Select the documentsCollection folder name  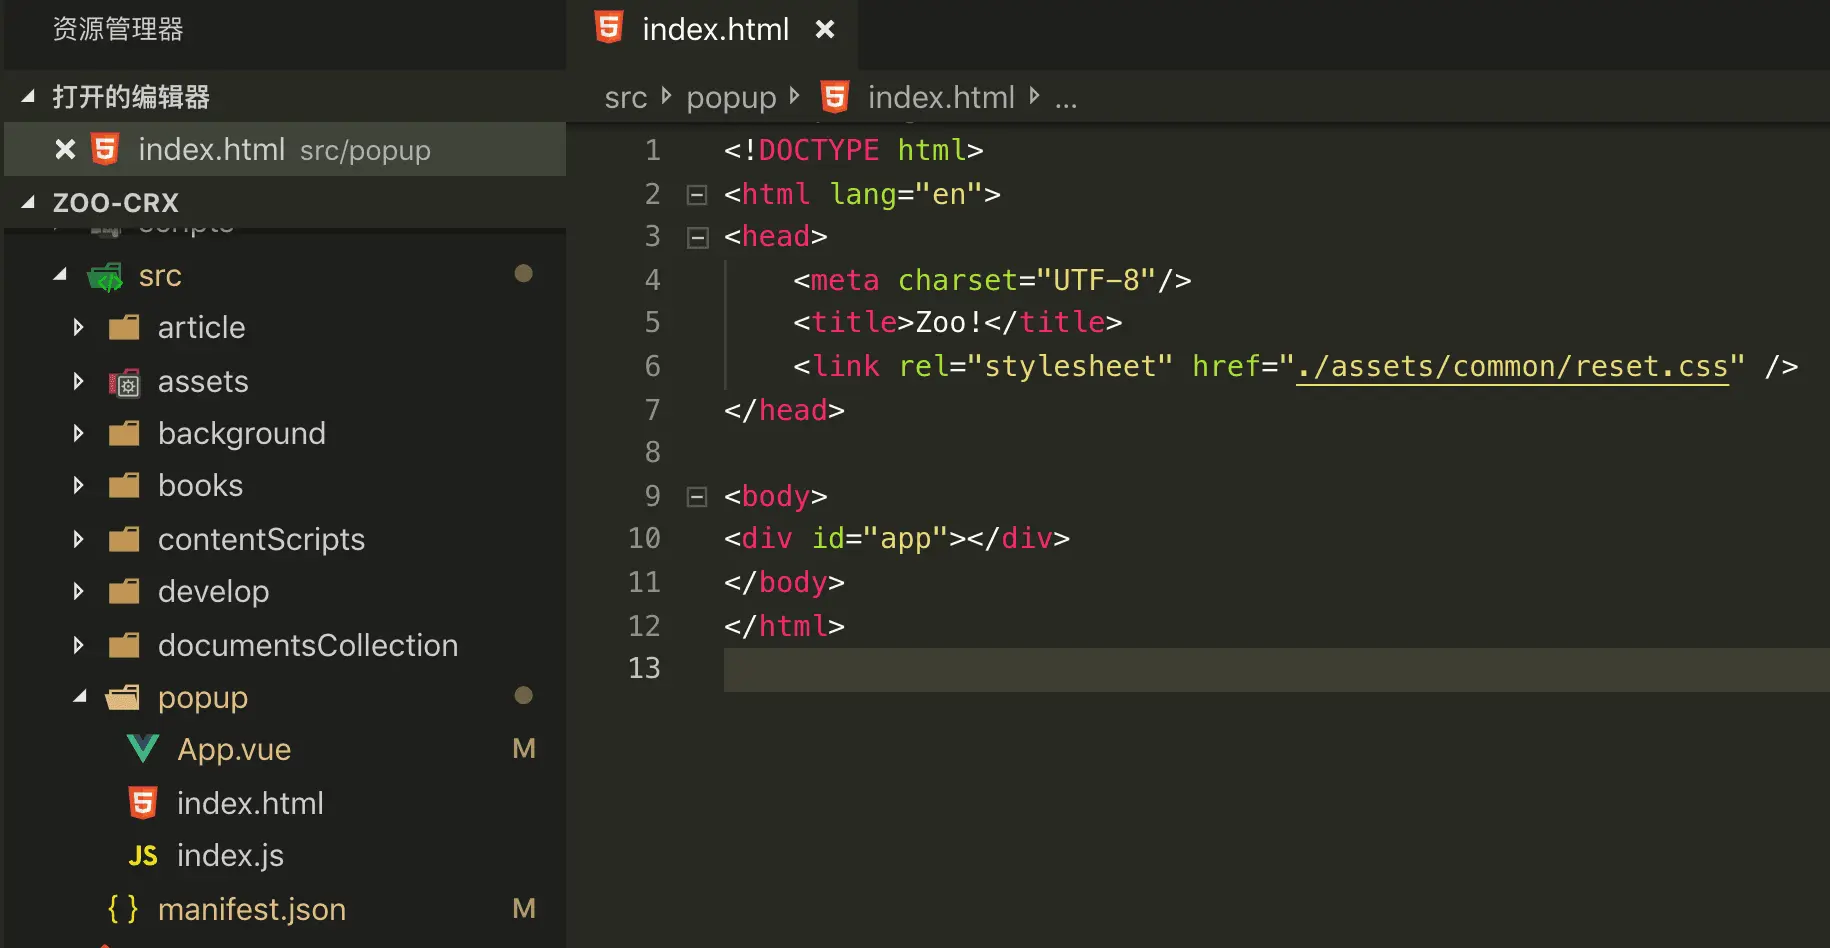[x=308, y=646]
